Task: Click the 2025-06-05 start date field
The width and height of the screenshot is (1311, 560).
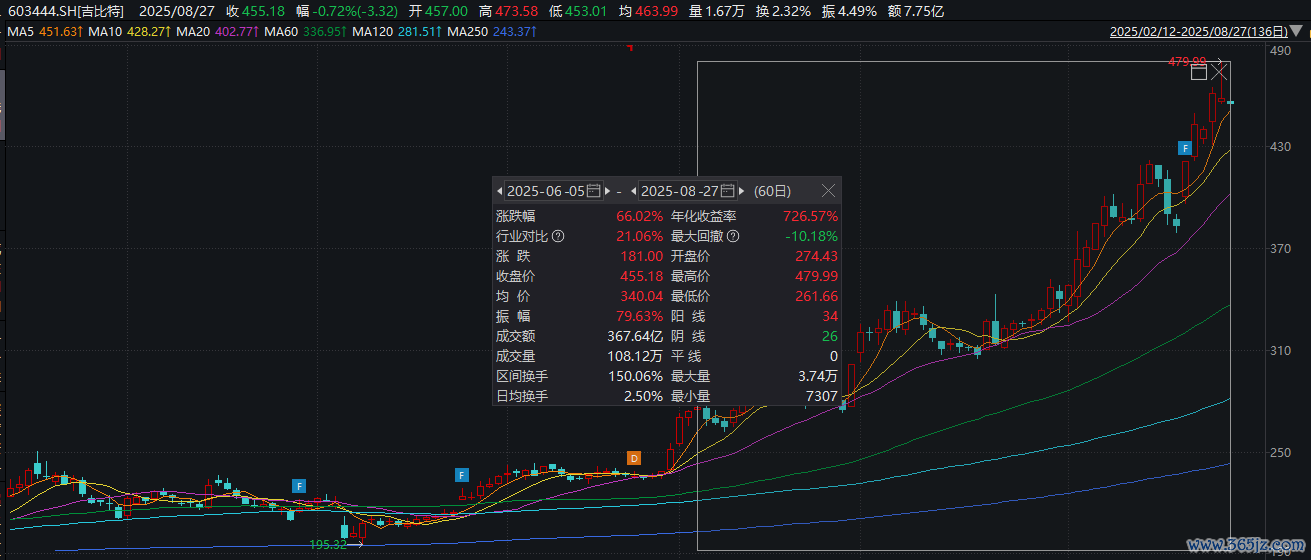Action: (546, 190)
